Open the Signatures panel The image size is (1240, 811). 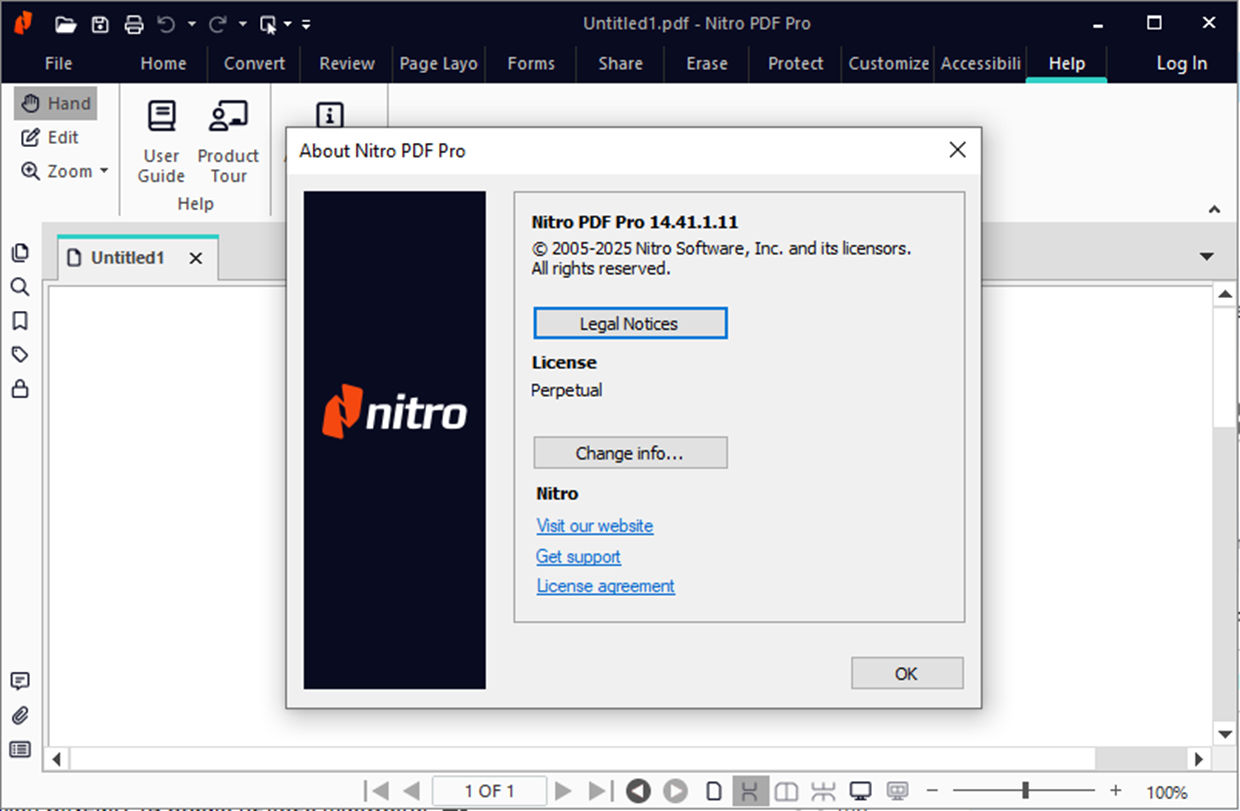point(20,354)
